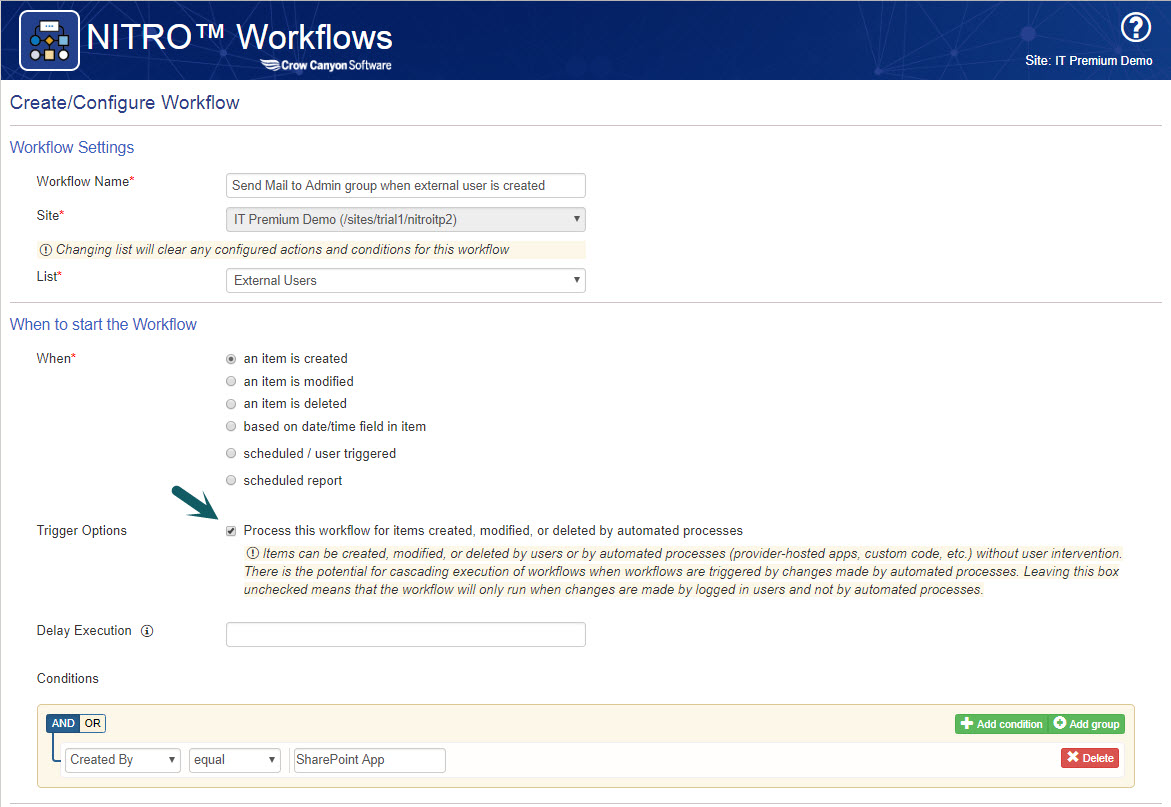Click the 'Create/Configure Workflow' title

[125, 102]
